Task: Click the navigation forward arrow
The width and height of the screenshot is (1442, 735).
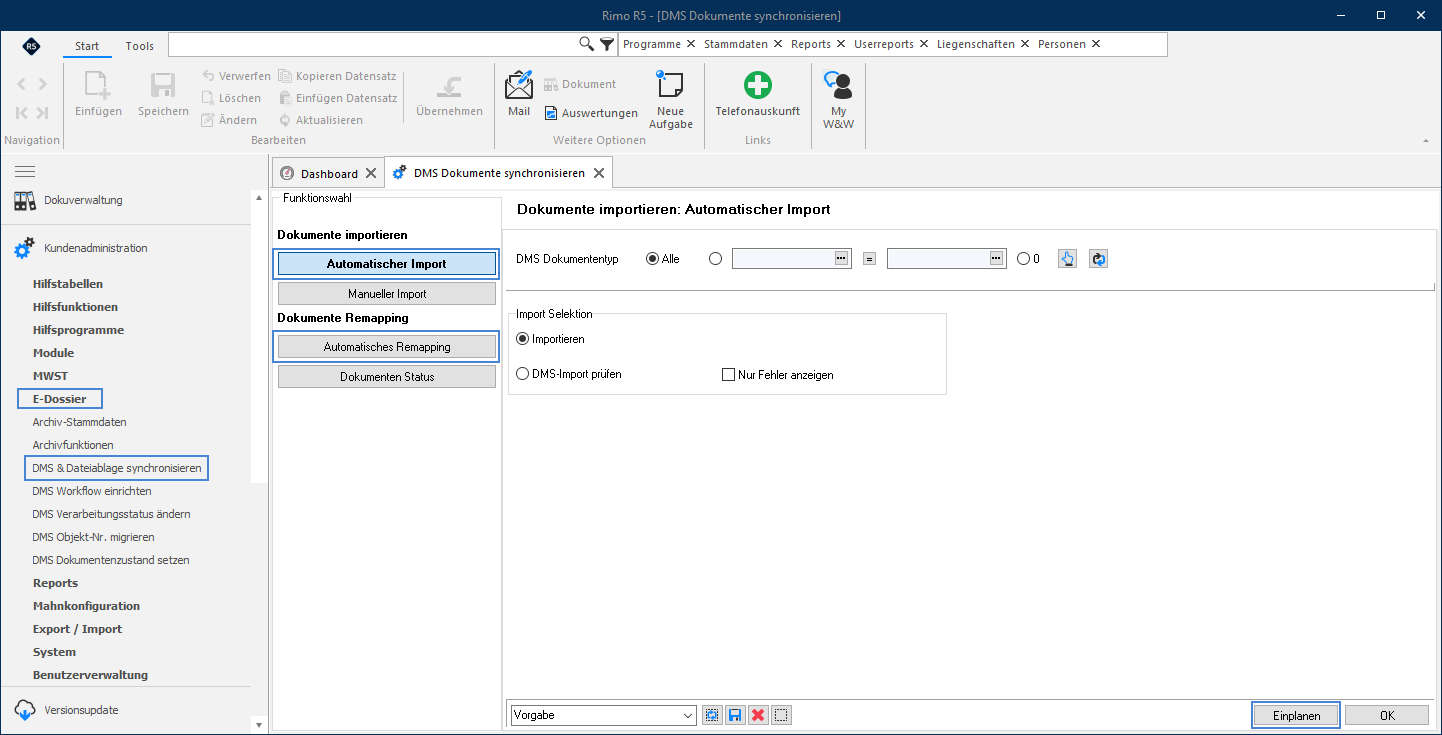Action: click(x=42, y=84)
